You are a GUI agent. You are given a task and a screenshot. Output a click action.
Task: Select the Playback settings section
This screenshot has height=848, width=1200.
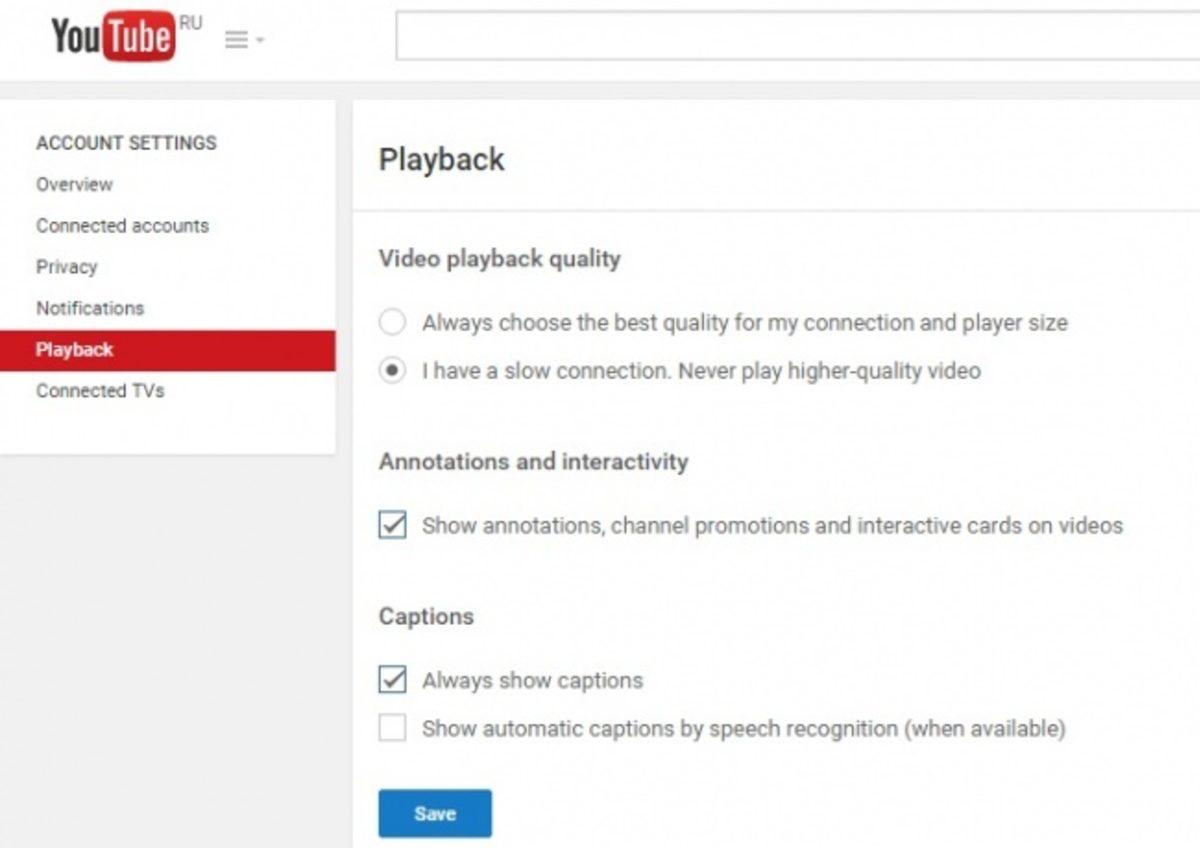click(x=73, y=349)
